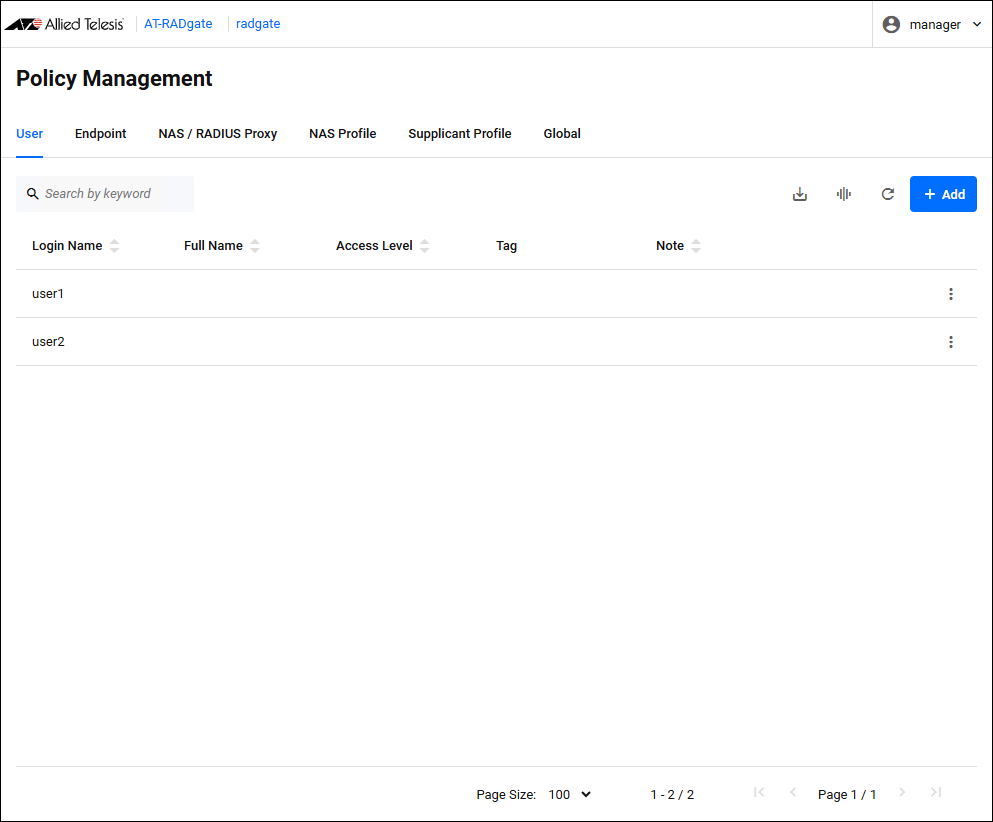Image resolution: width=993 pixels, height=822 pixels.
Task: Sort by Note column
Action: [x=696, y=246]
